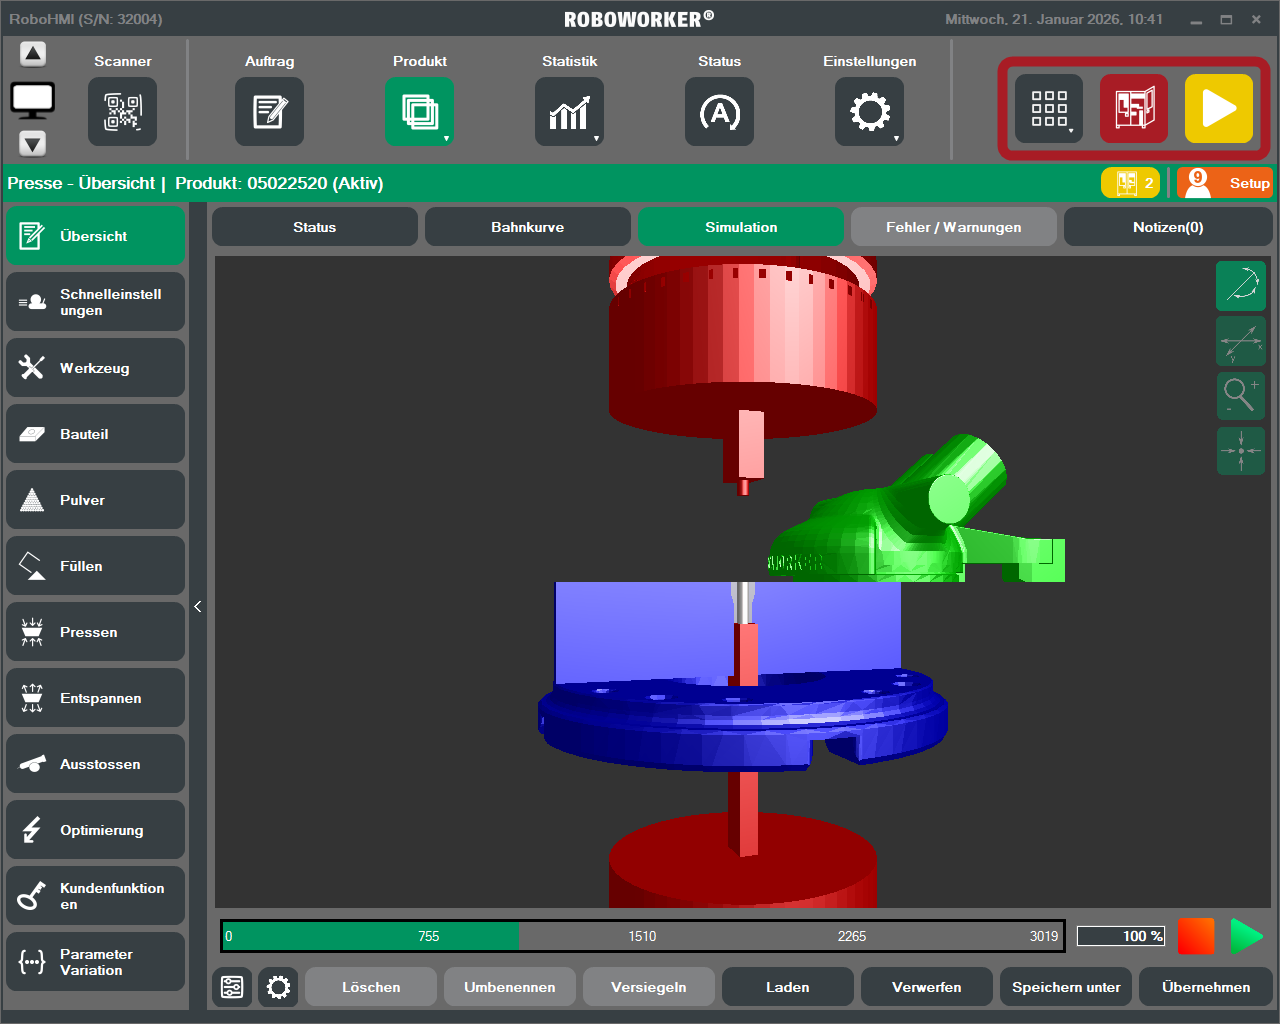Click the Verwerfen button
The image size is (1280, 1024).
coord(927,987)
